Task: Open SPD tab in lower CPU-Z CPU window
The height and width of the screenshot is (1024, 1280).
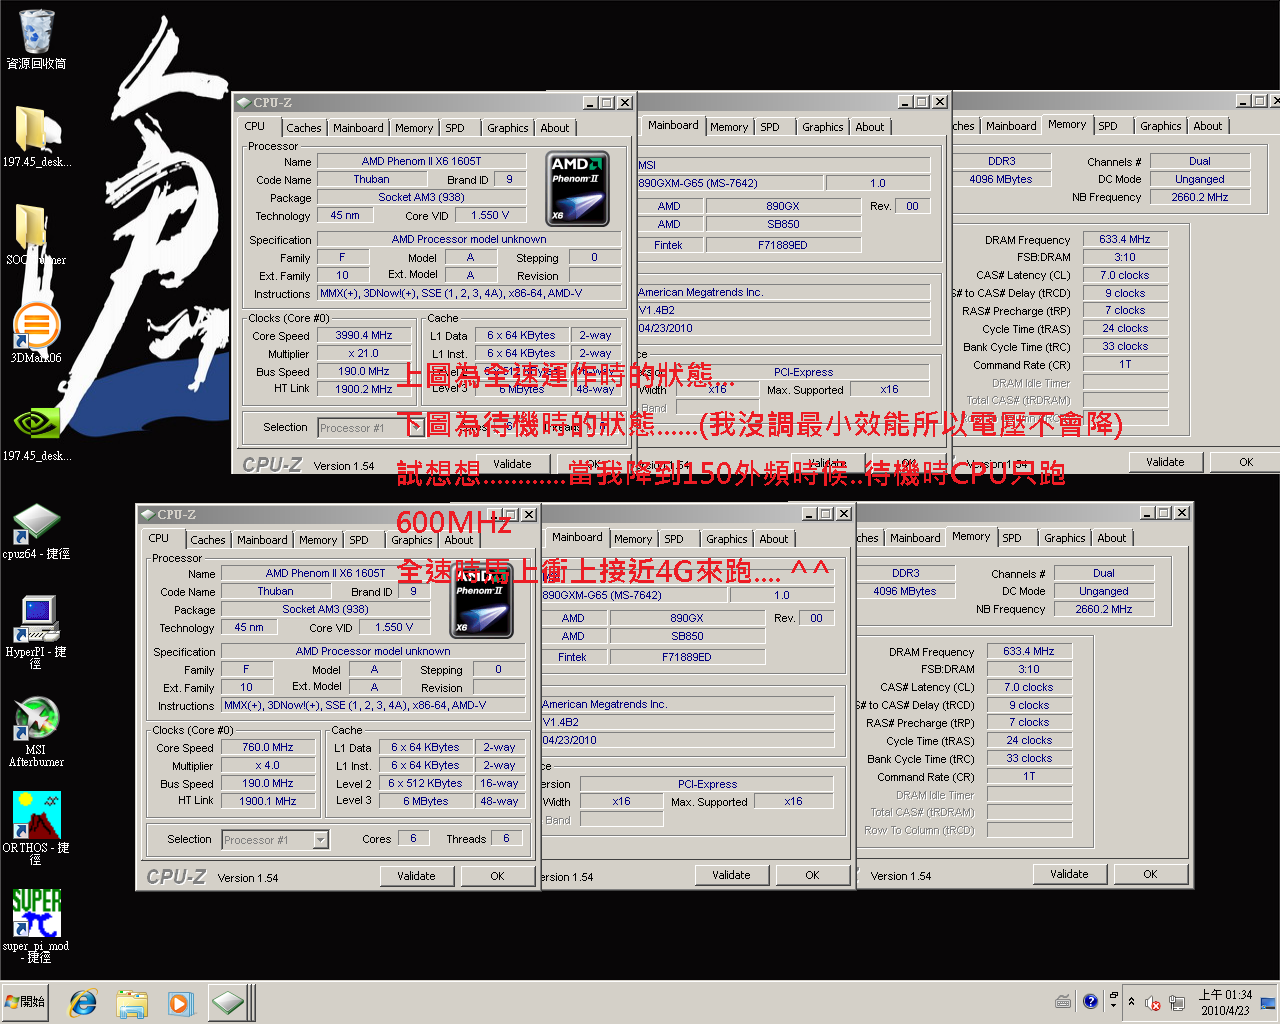Action: (x=359, y=540)
